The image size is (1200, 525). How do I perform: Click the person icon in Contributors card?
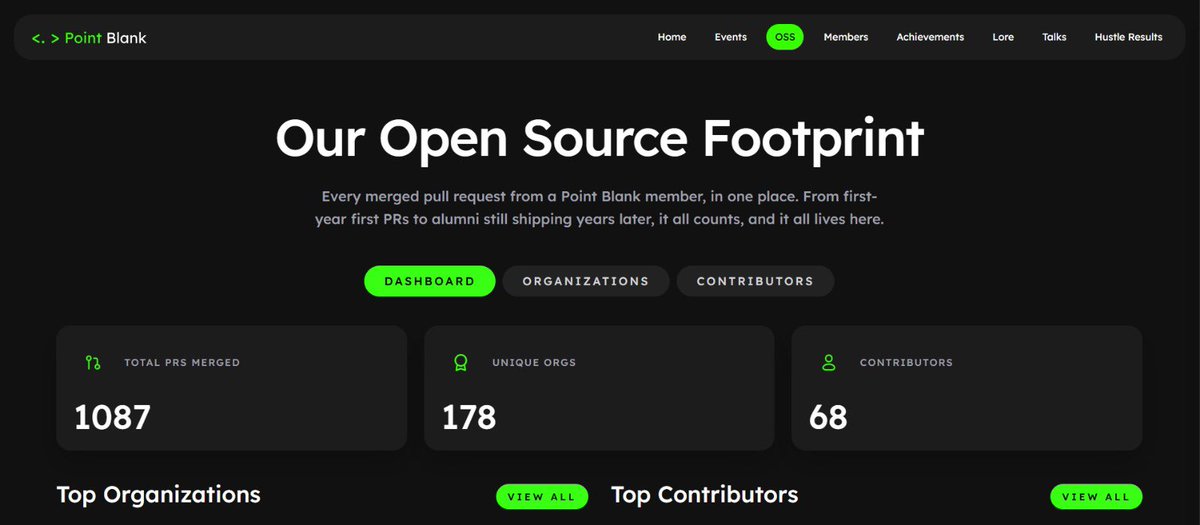pyautogui.click(x=828, y=362)
